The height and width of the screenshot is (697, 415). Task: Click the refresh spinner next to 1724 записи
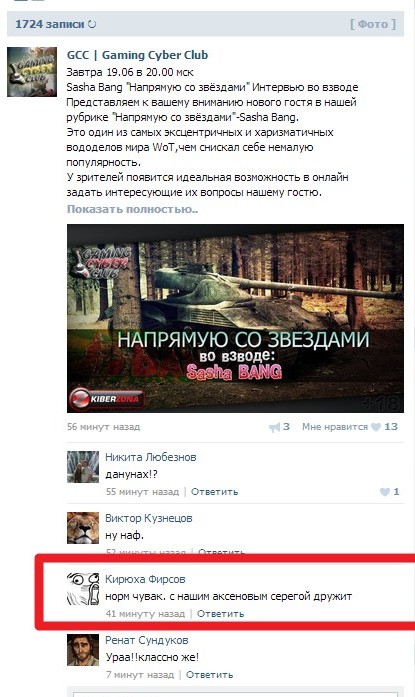pos(92,24)
